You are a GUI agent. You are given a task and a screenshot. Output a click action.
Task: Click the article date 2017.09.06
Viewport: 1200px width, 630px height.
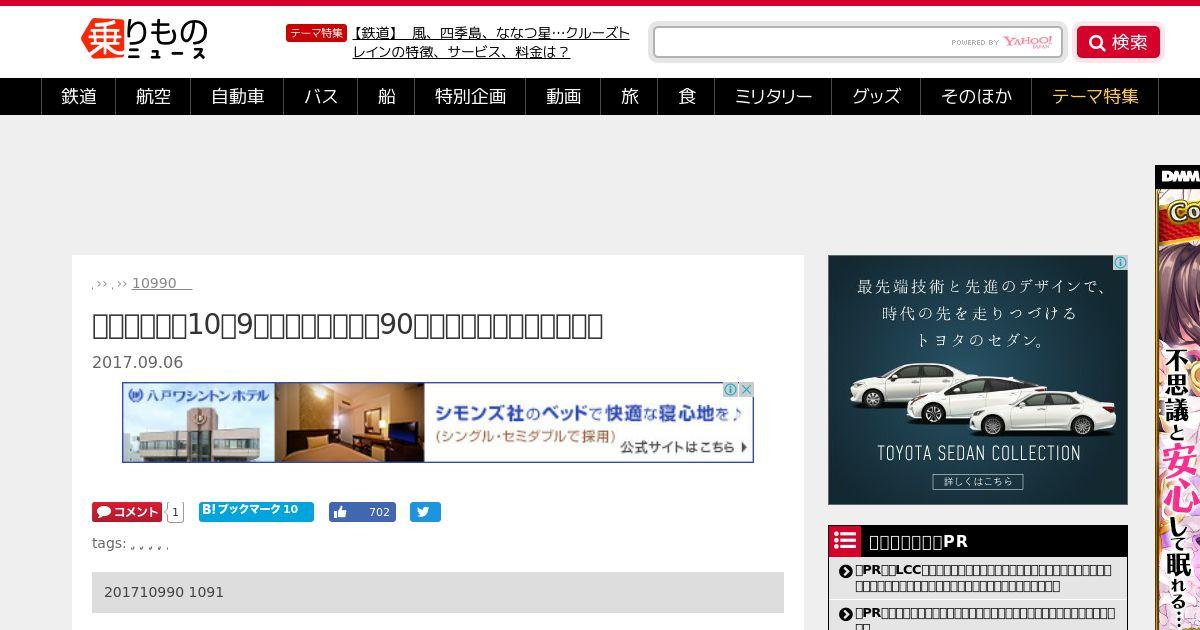(138, 362)
